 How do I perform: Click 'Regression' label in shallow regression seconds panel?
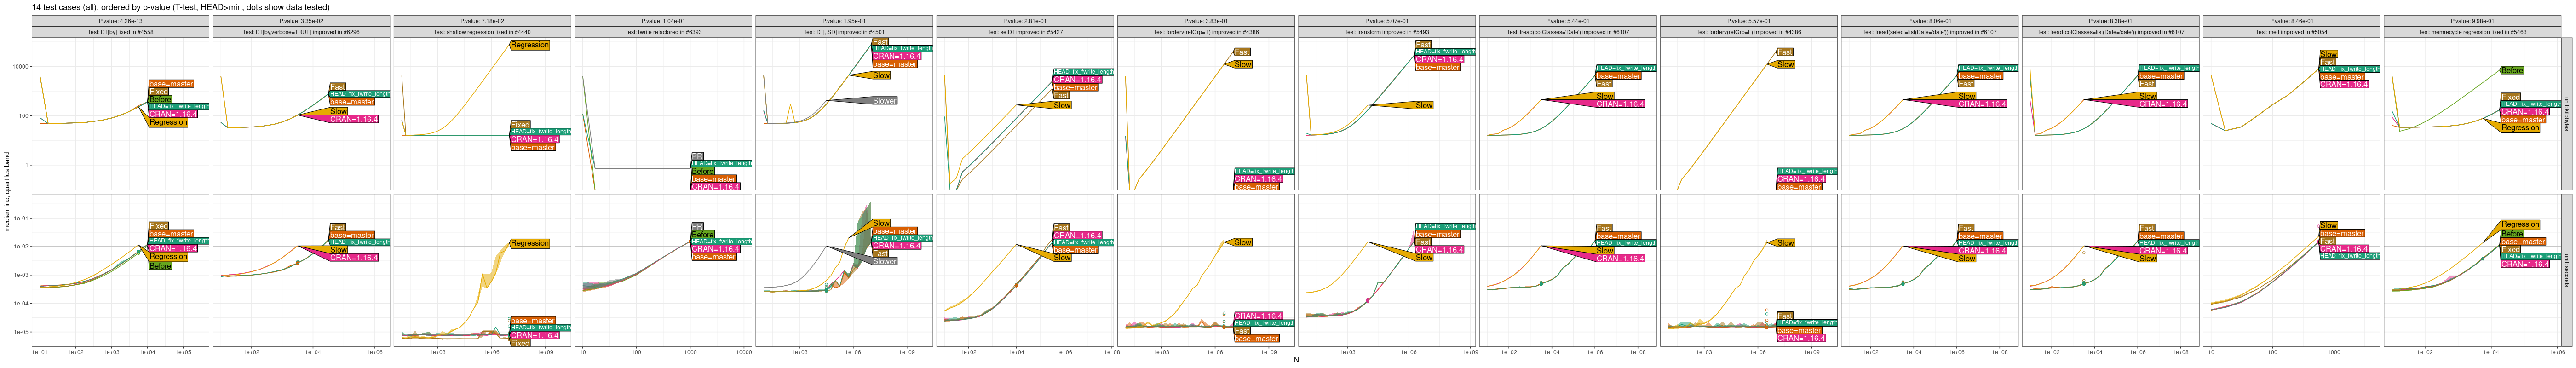pos(530,243)
